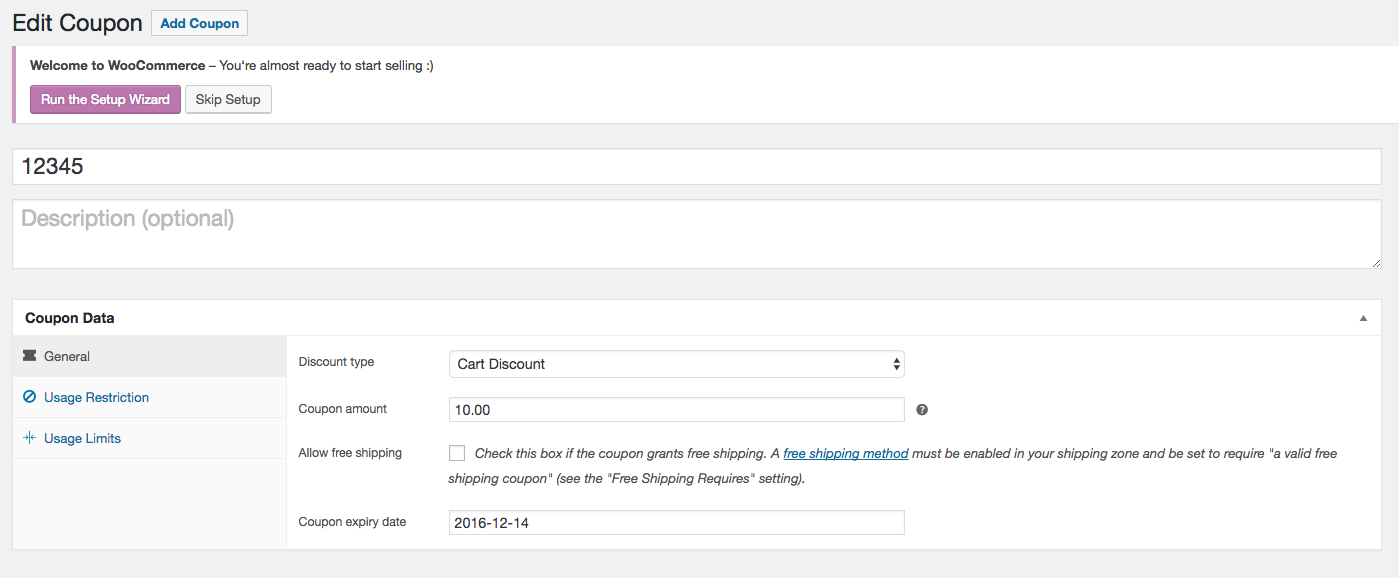
Task: Click the description box resize handle
Action: tap(1375, 263)
